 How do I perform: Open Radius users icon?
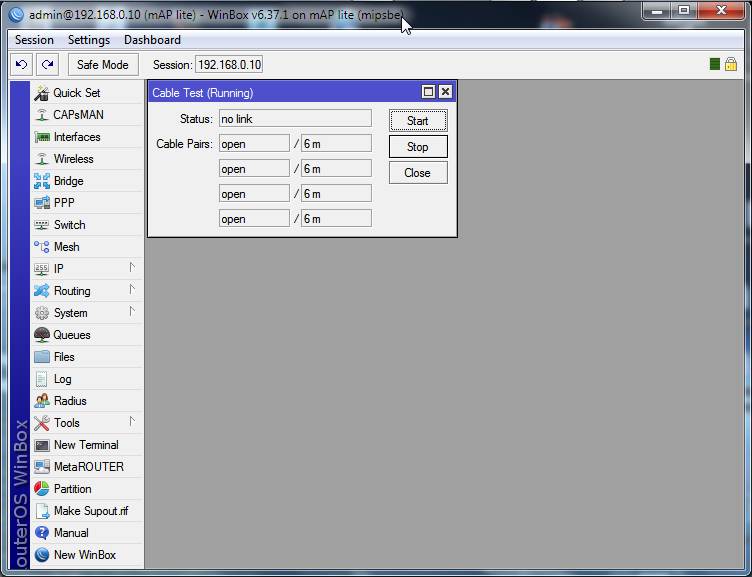pyautogui.click(x=42, y=401)
